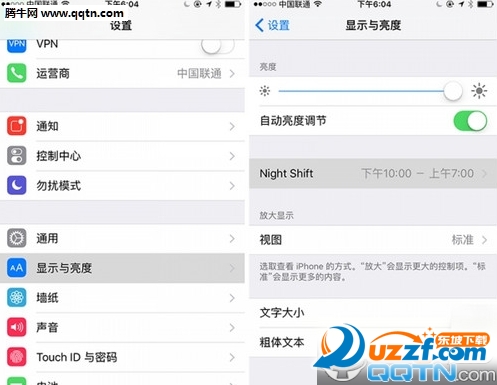The width and height of the screenshot is (497, 385).
Task: Tap the blue AA Display icon
Action: 17,268
